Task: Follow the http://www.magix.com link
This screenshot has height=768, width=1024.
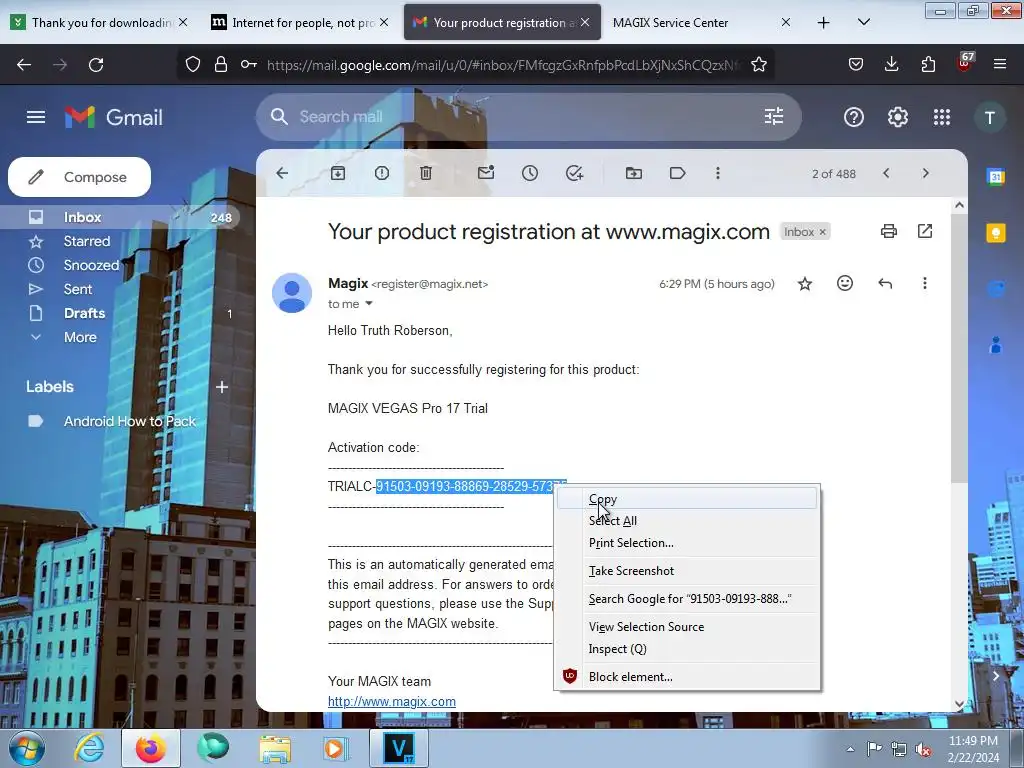Action: tap(392, 701)
